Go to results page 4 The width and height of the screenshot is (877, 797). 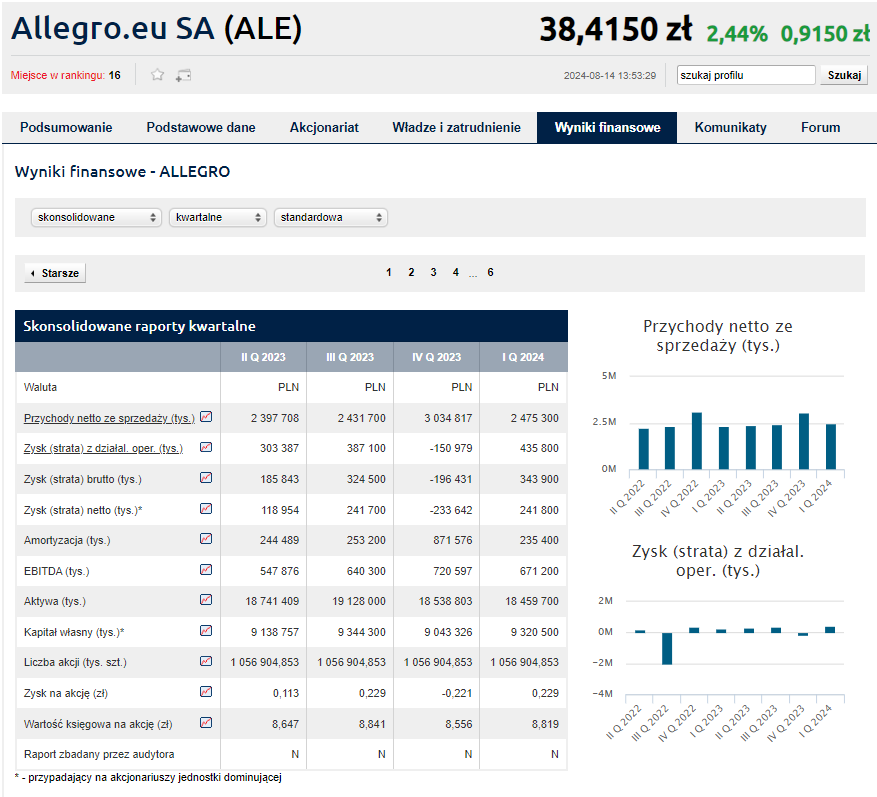click(456, 272)
